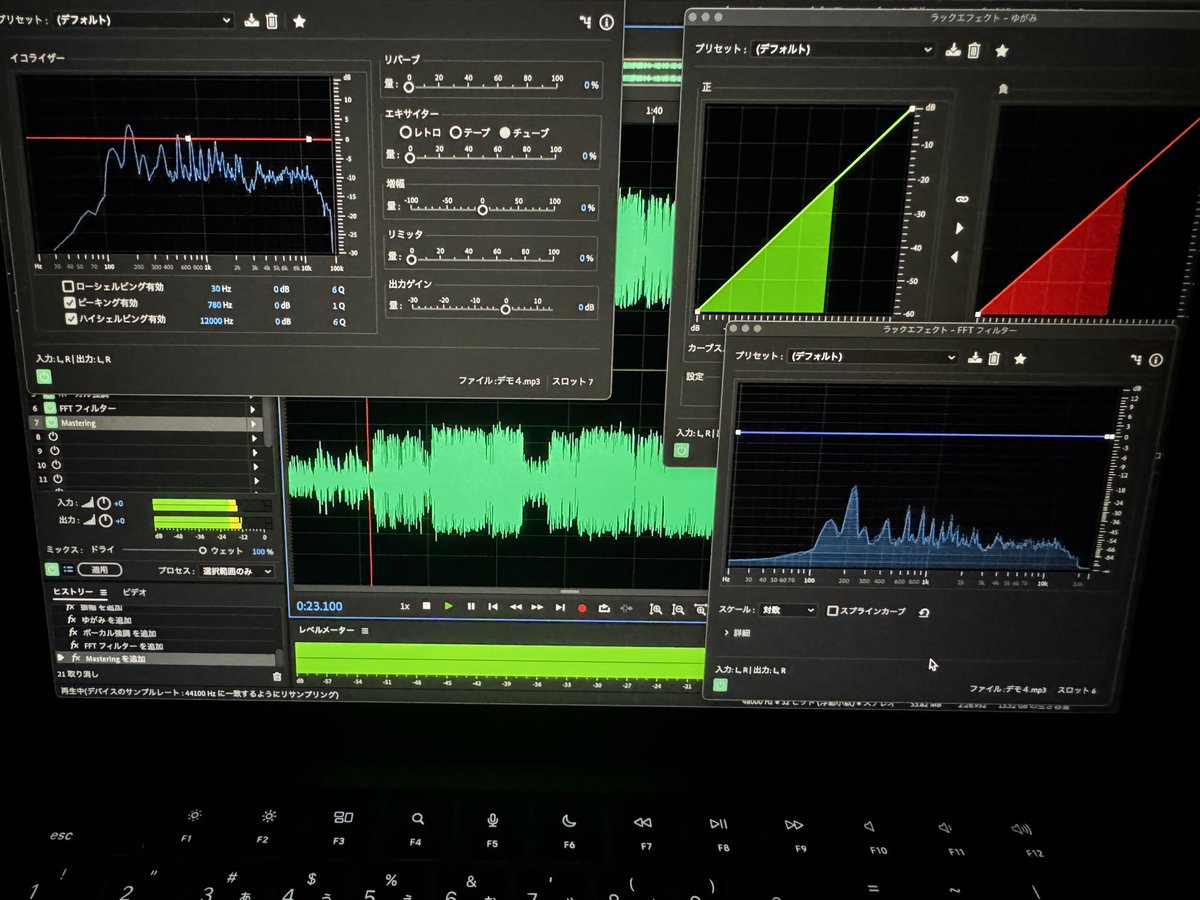Toggle power for FFT フィルター rack slot
The image size is (1200, 900).
(x=51, y=409)
